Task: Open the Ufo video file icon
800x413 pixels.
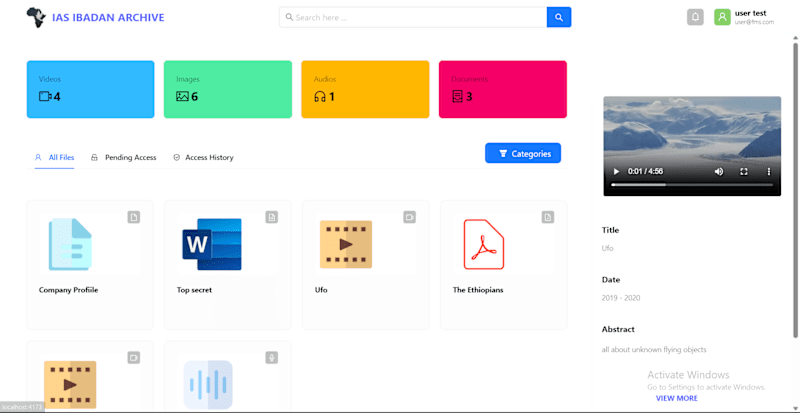Action: pyautogui.click(x=346, y=245)
